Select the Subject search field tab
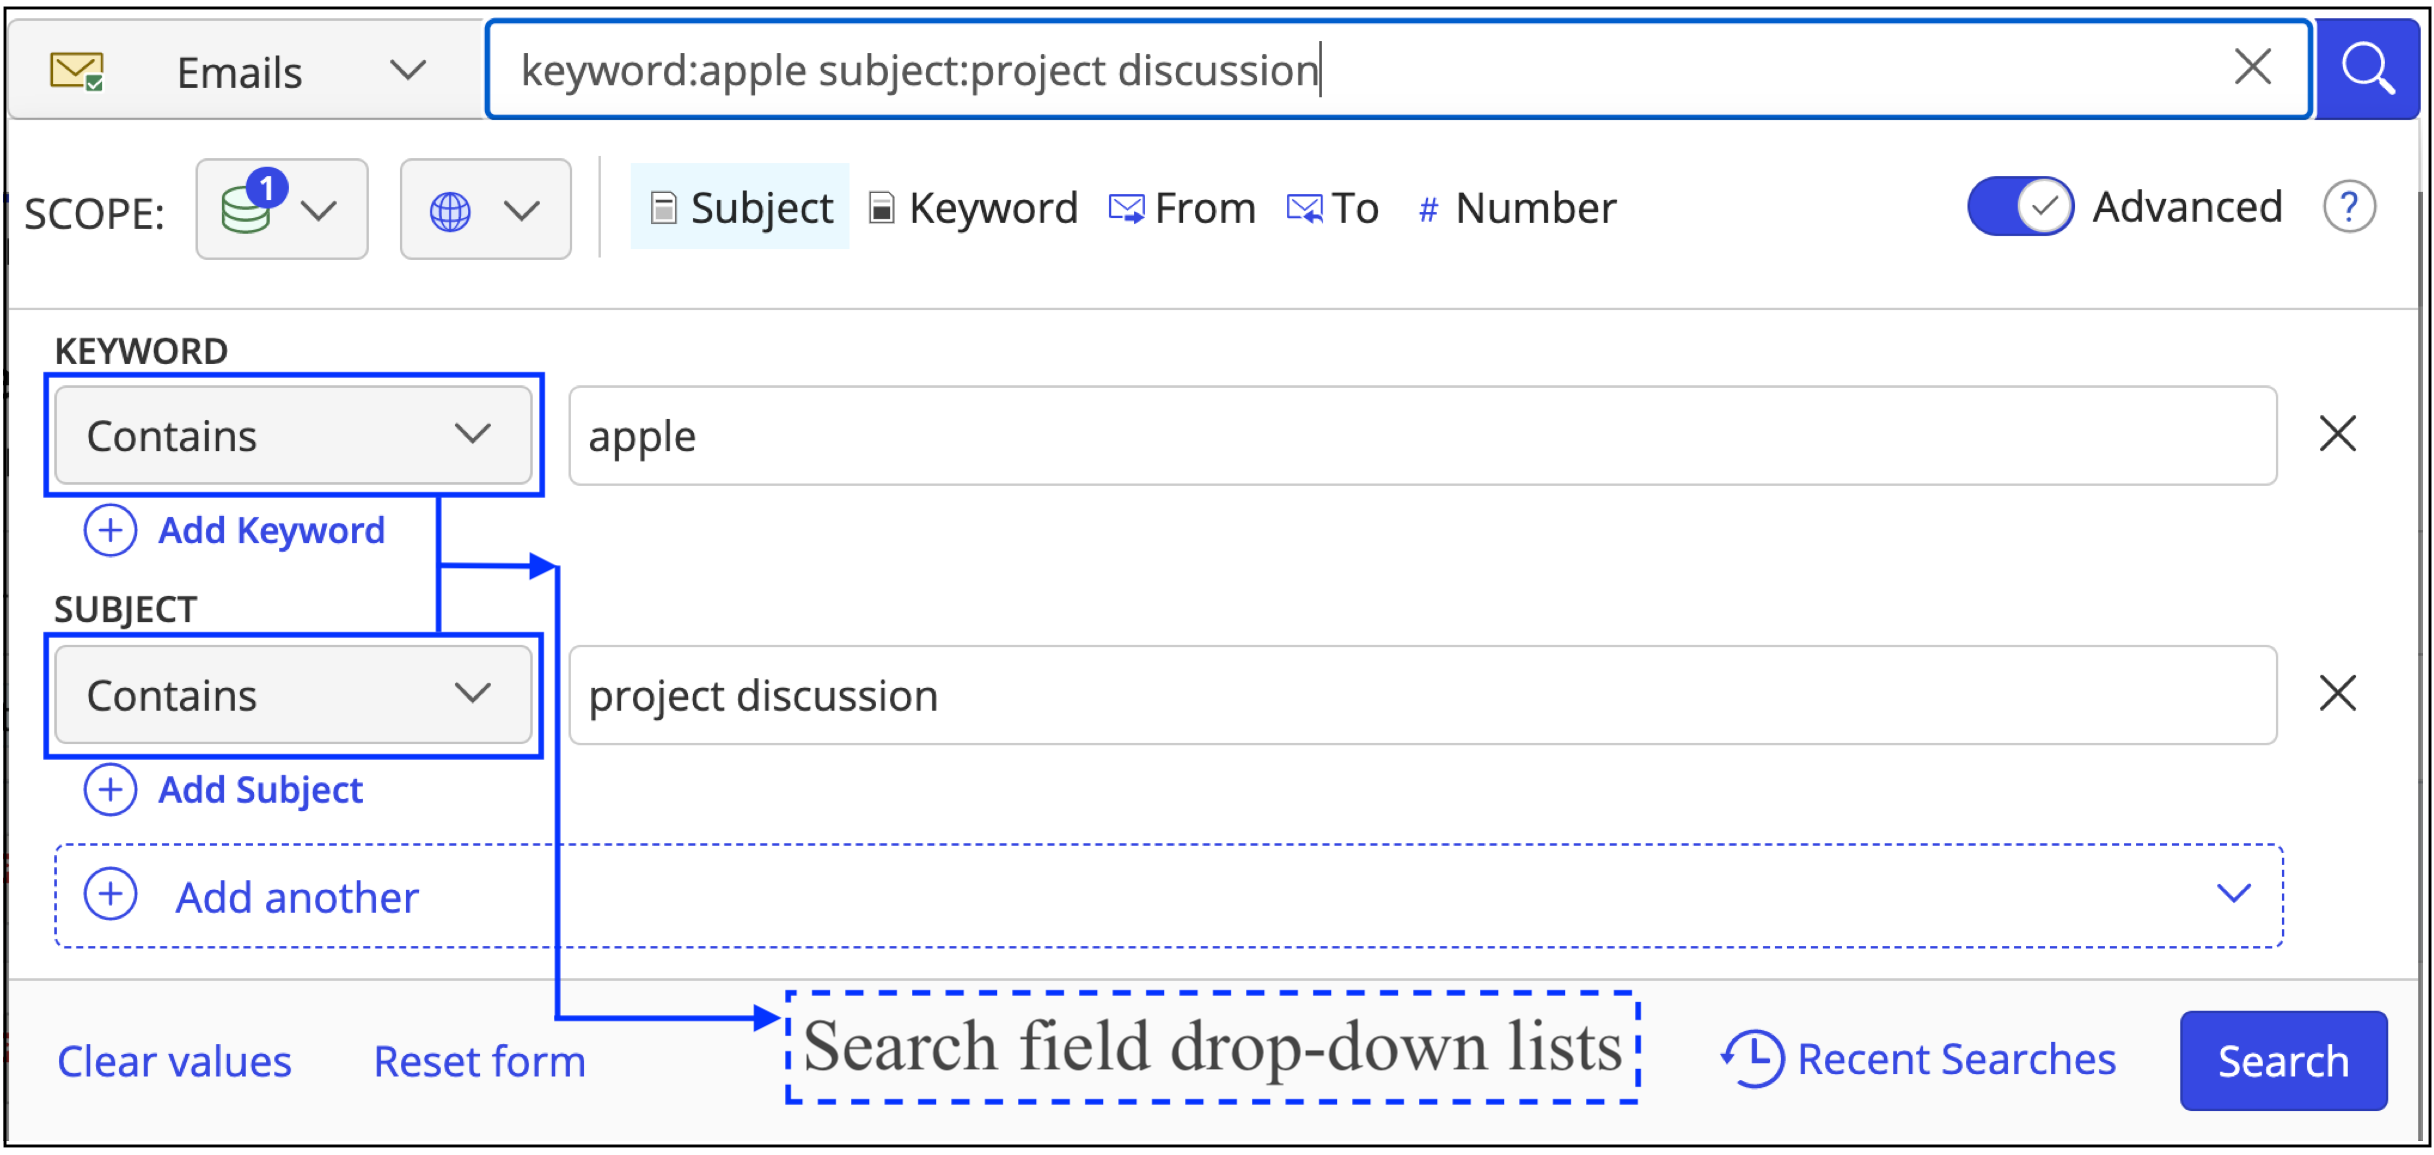Screen dimensions: 2434x1155 coord(741,208)
